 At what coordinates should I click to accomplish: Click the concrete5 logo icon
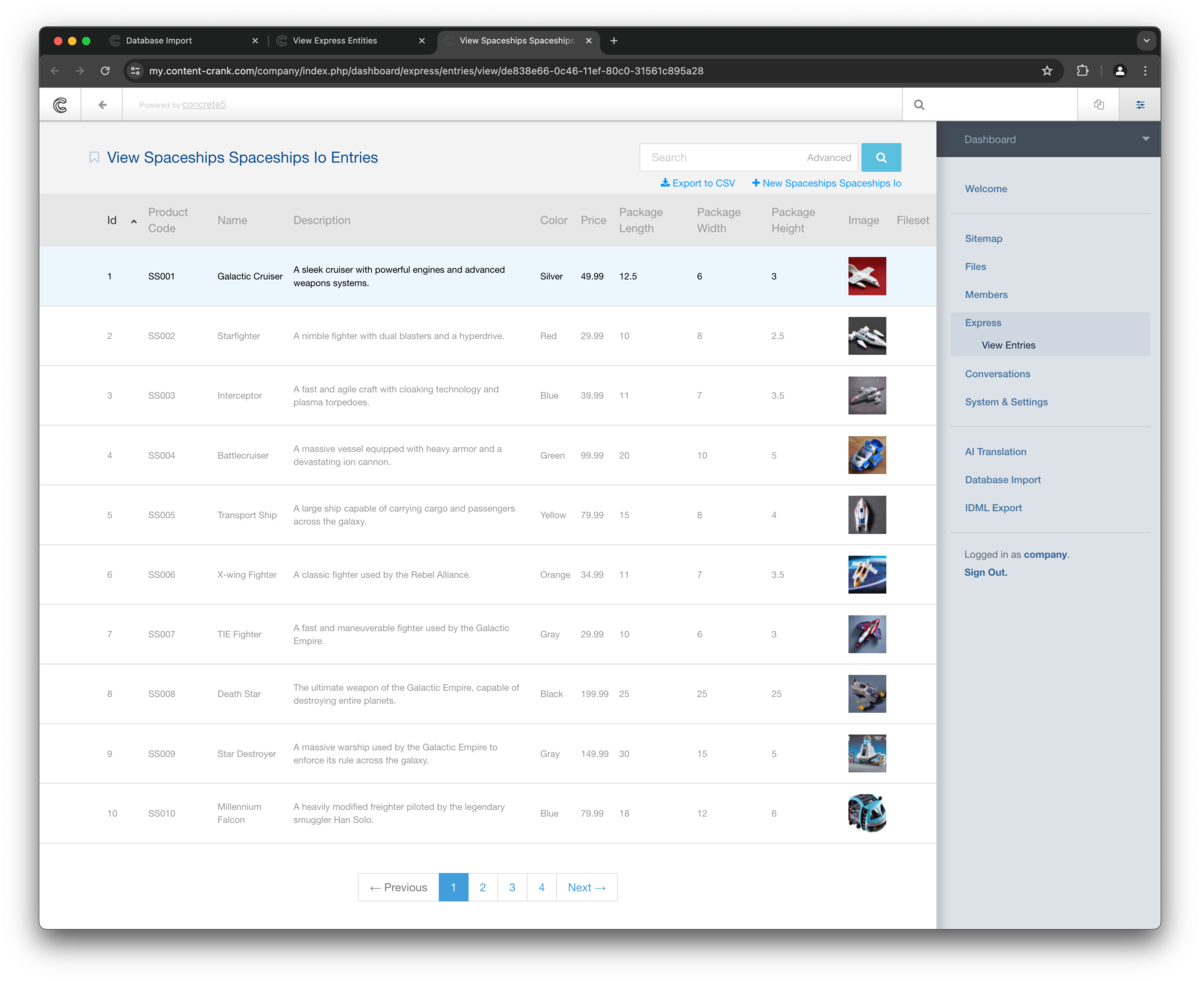pos(60,104)
